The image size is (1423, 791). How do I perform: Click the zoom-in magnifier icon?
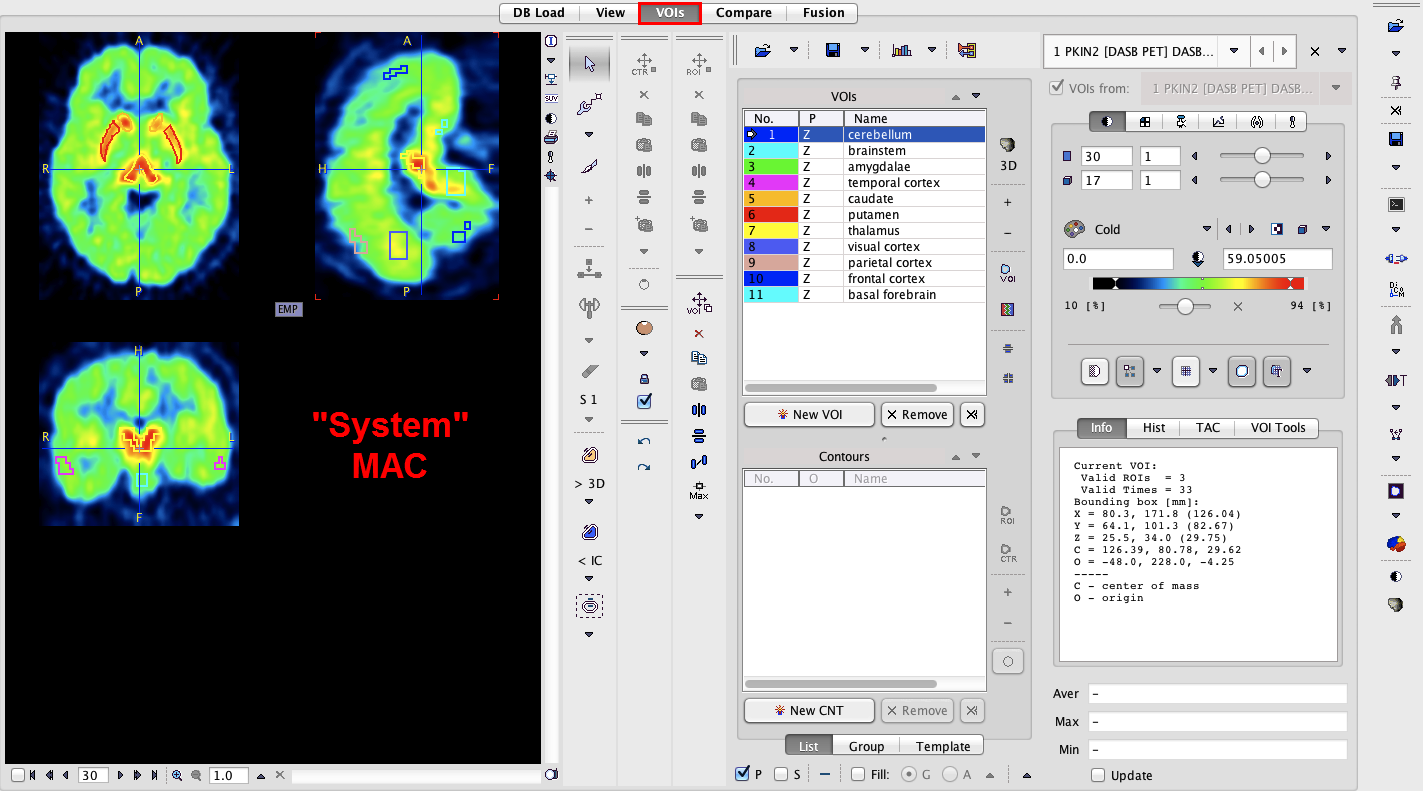177,775
